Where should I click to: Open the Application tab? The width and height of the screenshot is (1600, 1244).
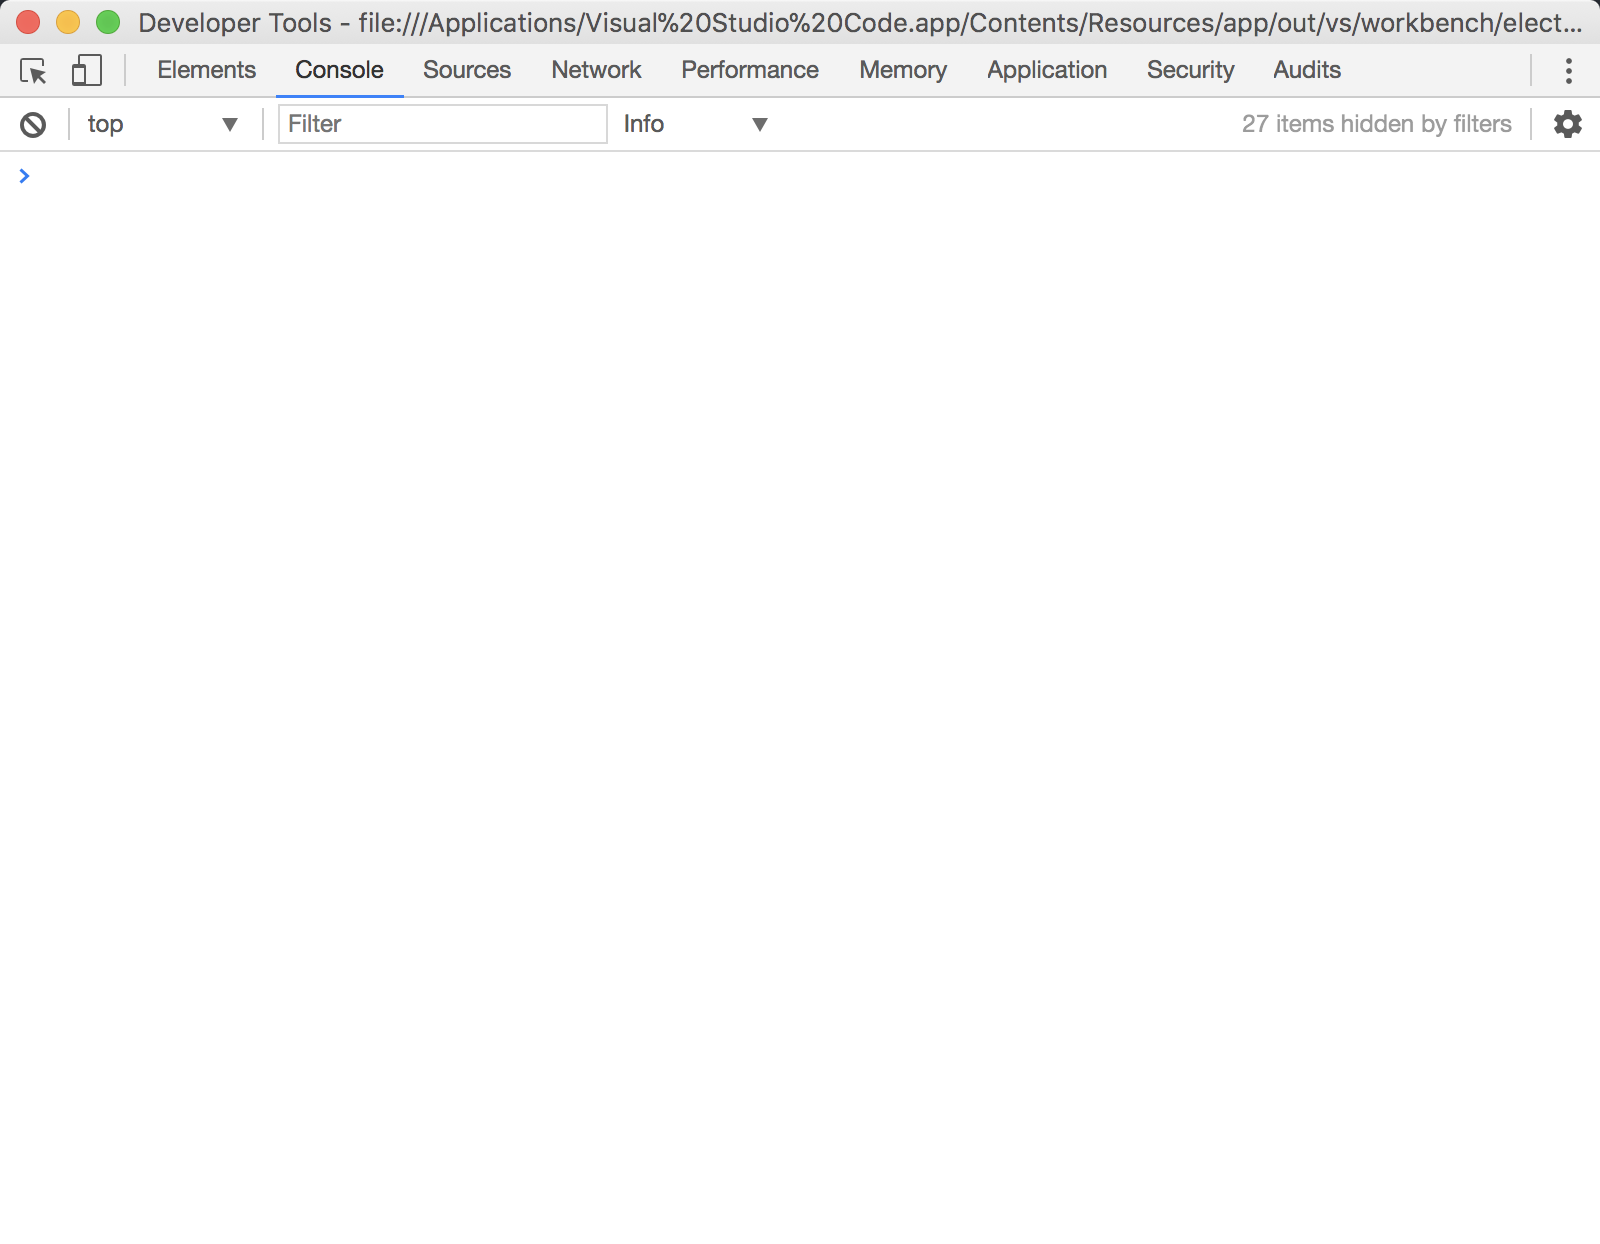tap(1047, 70)
